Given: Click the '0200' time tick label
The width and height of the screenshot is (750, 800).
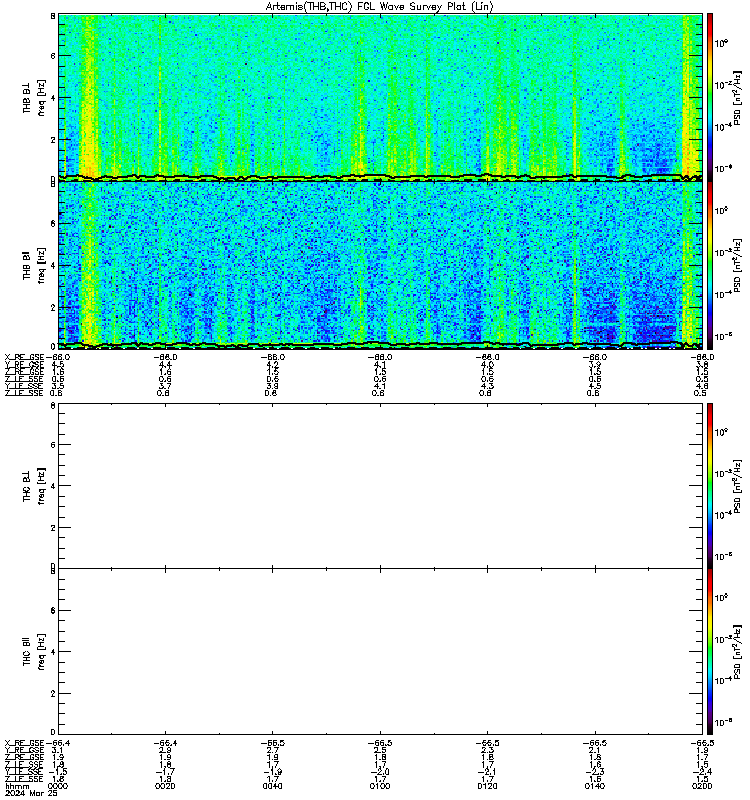Looking at the screenshot, I should [702, 786].
